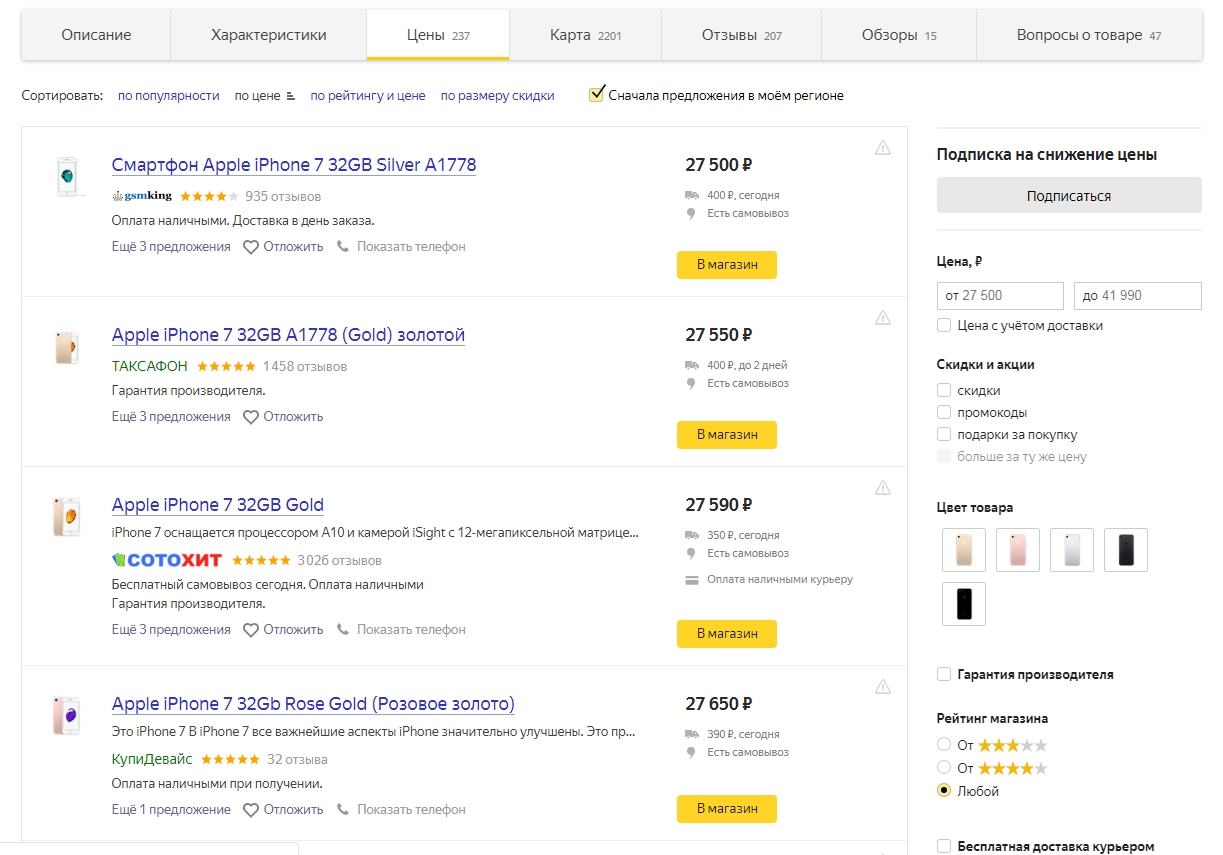Screen dimensions: 1223x855
Task: Select matte black color swatch
Action: [x=1126, y=550]
